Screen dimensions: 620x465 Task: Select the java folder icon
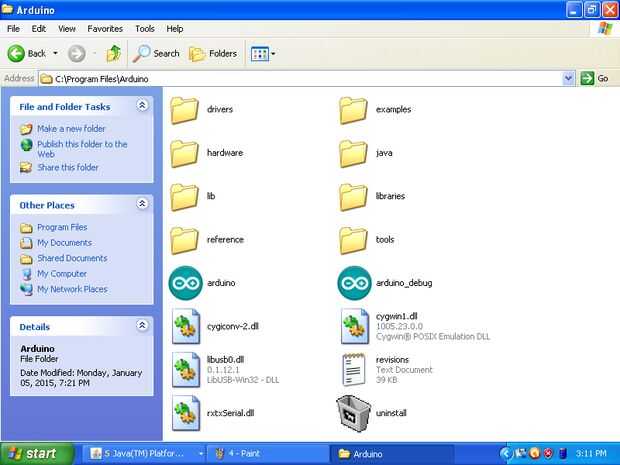353,154
